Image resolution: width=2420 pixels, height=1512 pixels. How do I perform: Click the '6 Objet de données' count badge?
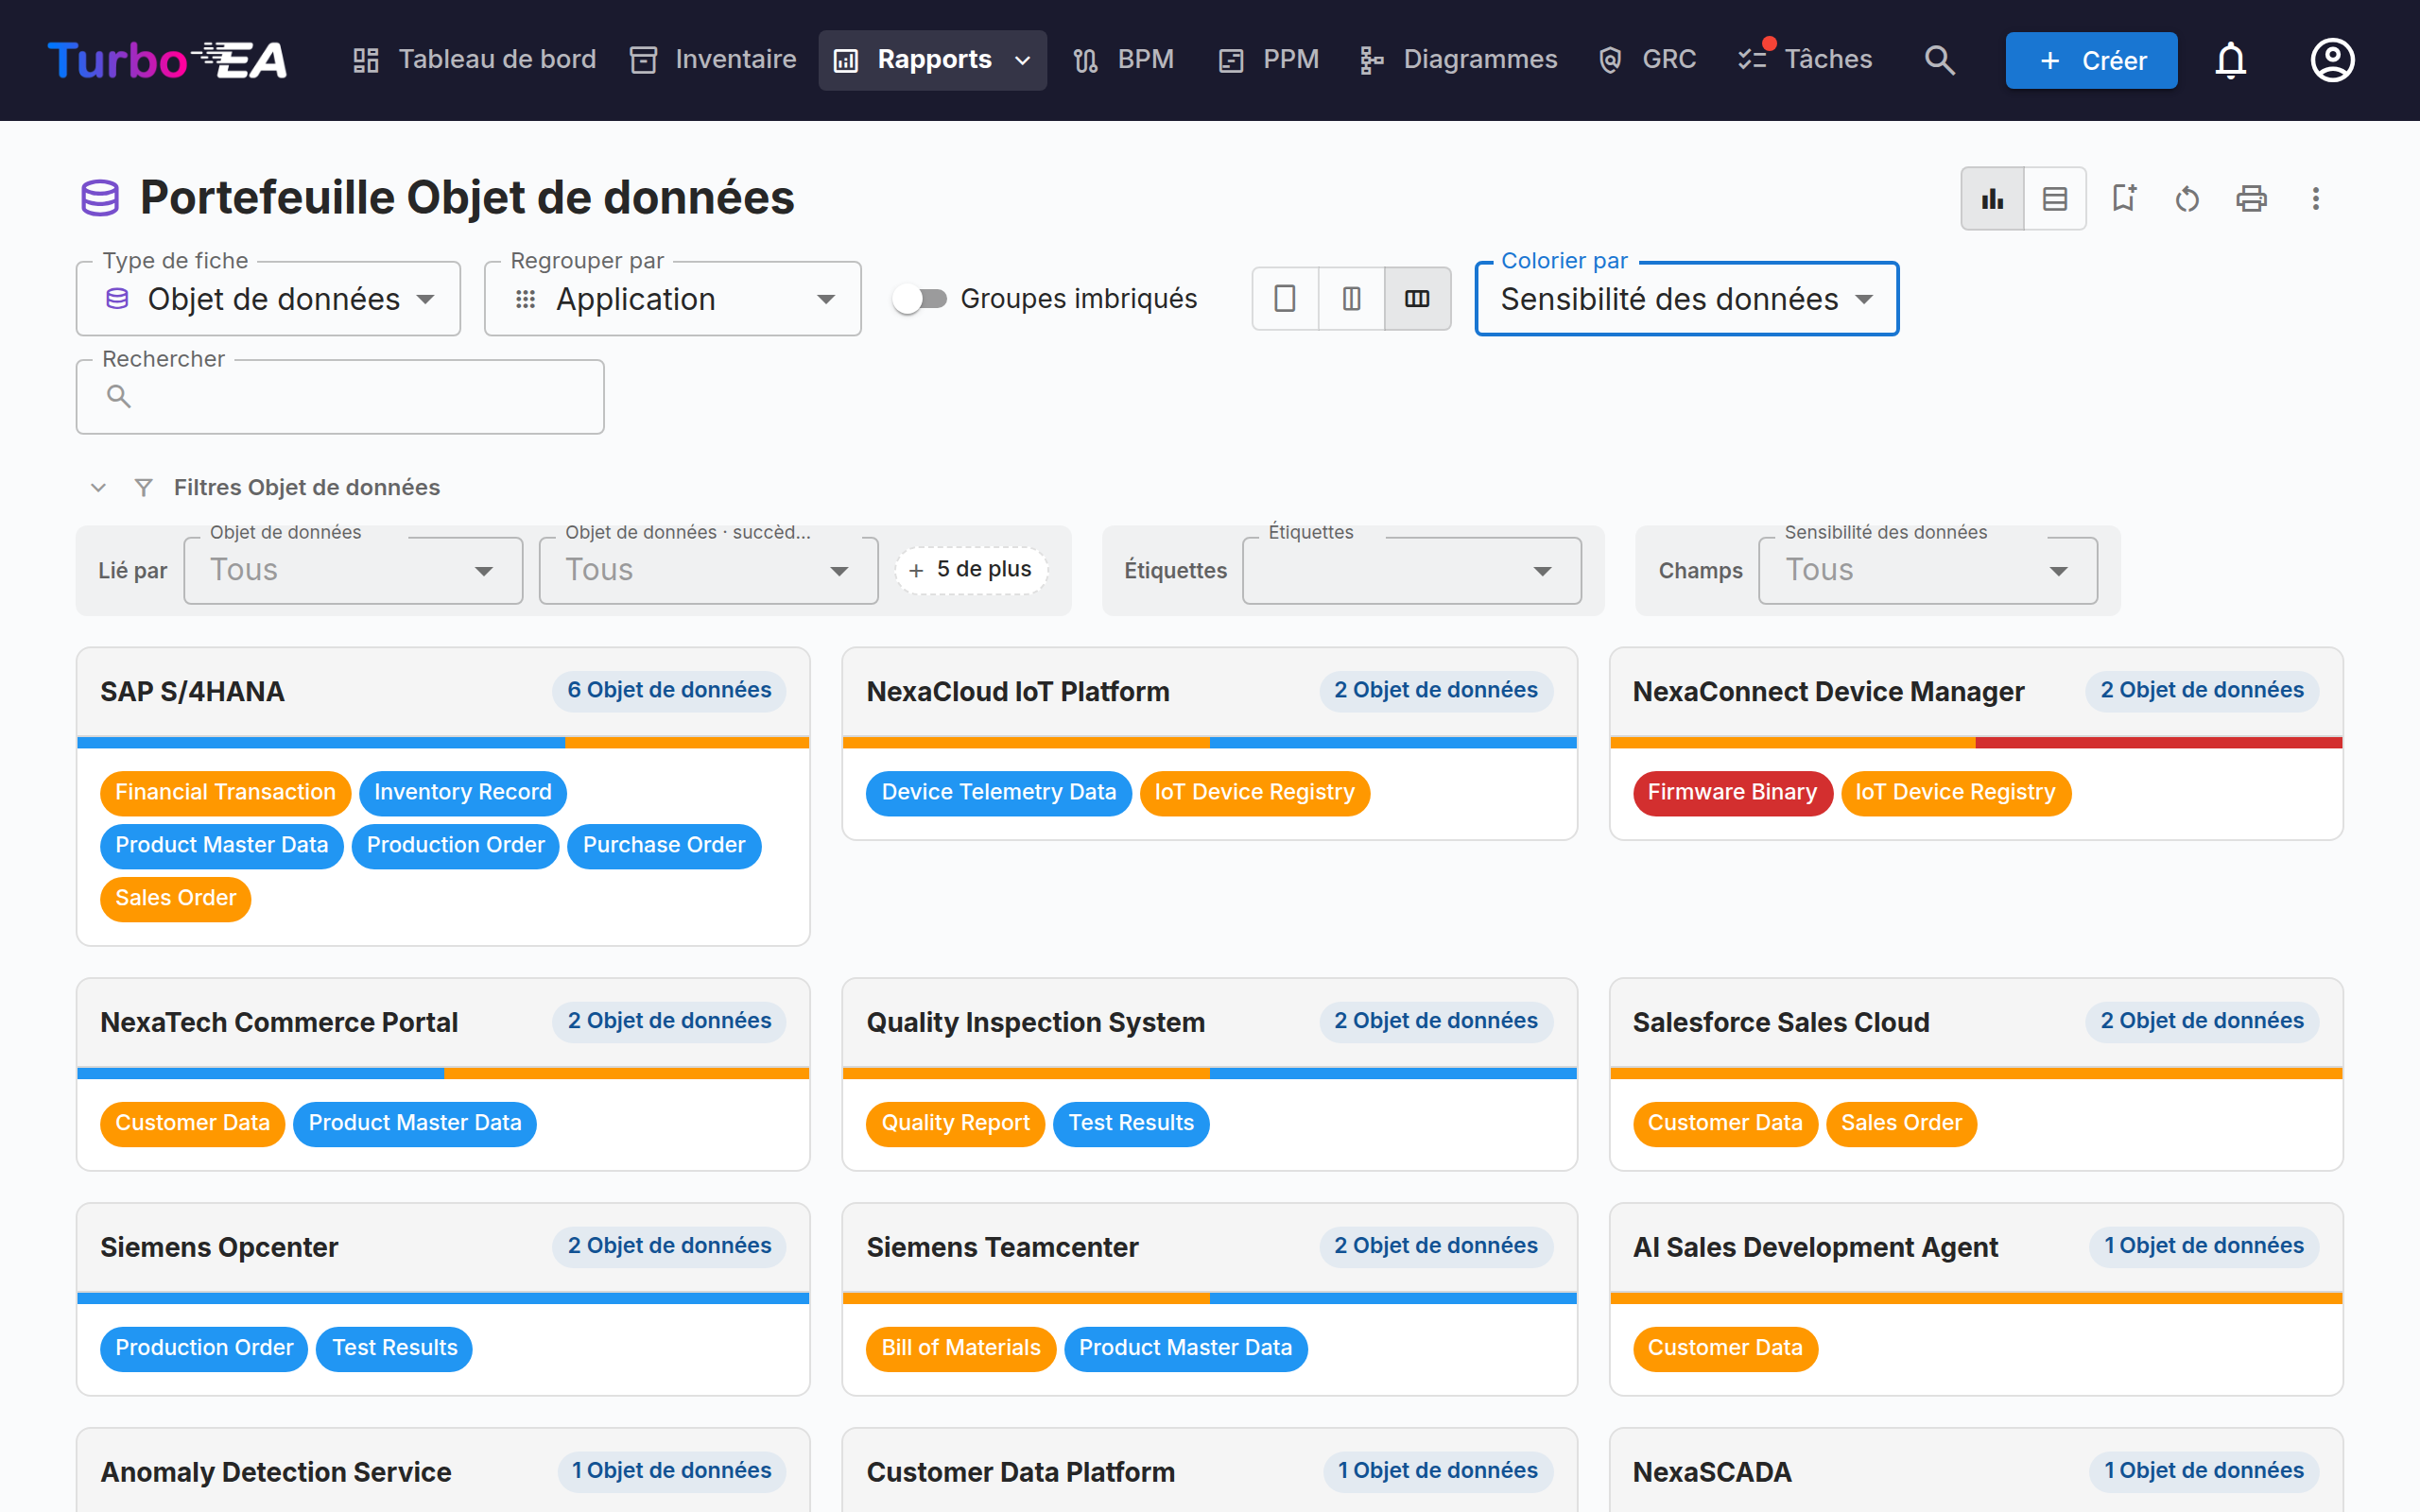tap(669, 691)
